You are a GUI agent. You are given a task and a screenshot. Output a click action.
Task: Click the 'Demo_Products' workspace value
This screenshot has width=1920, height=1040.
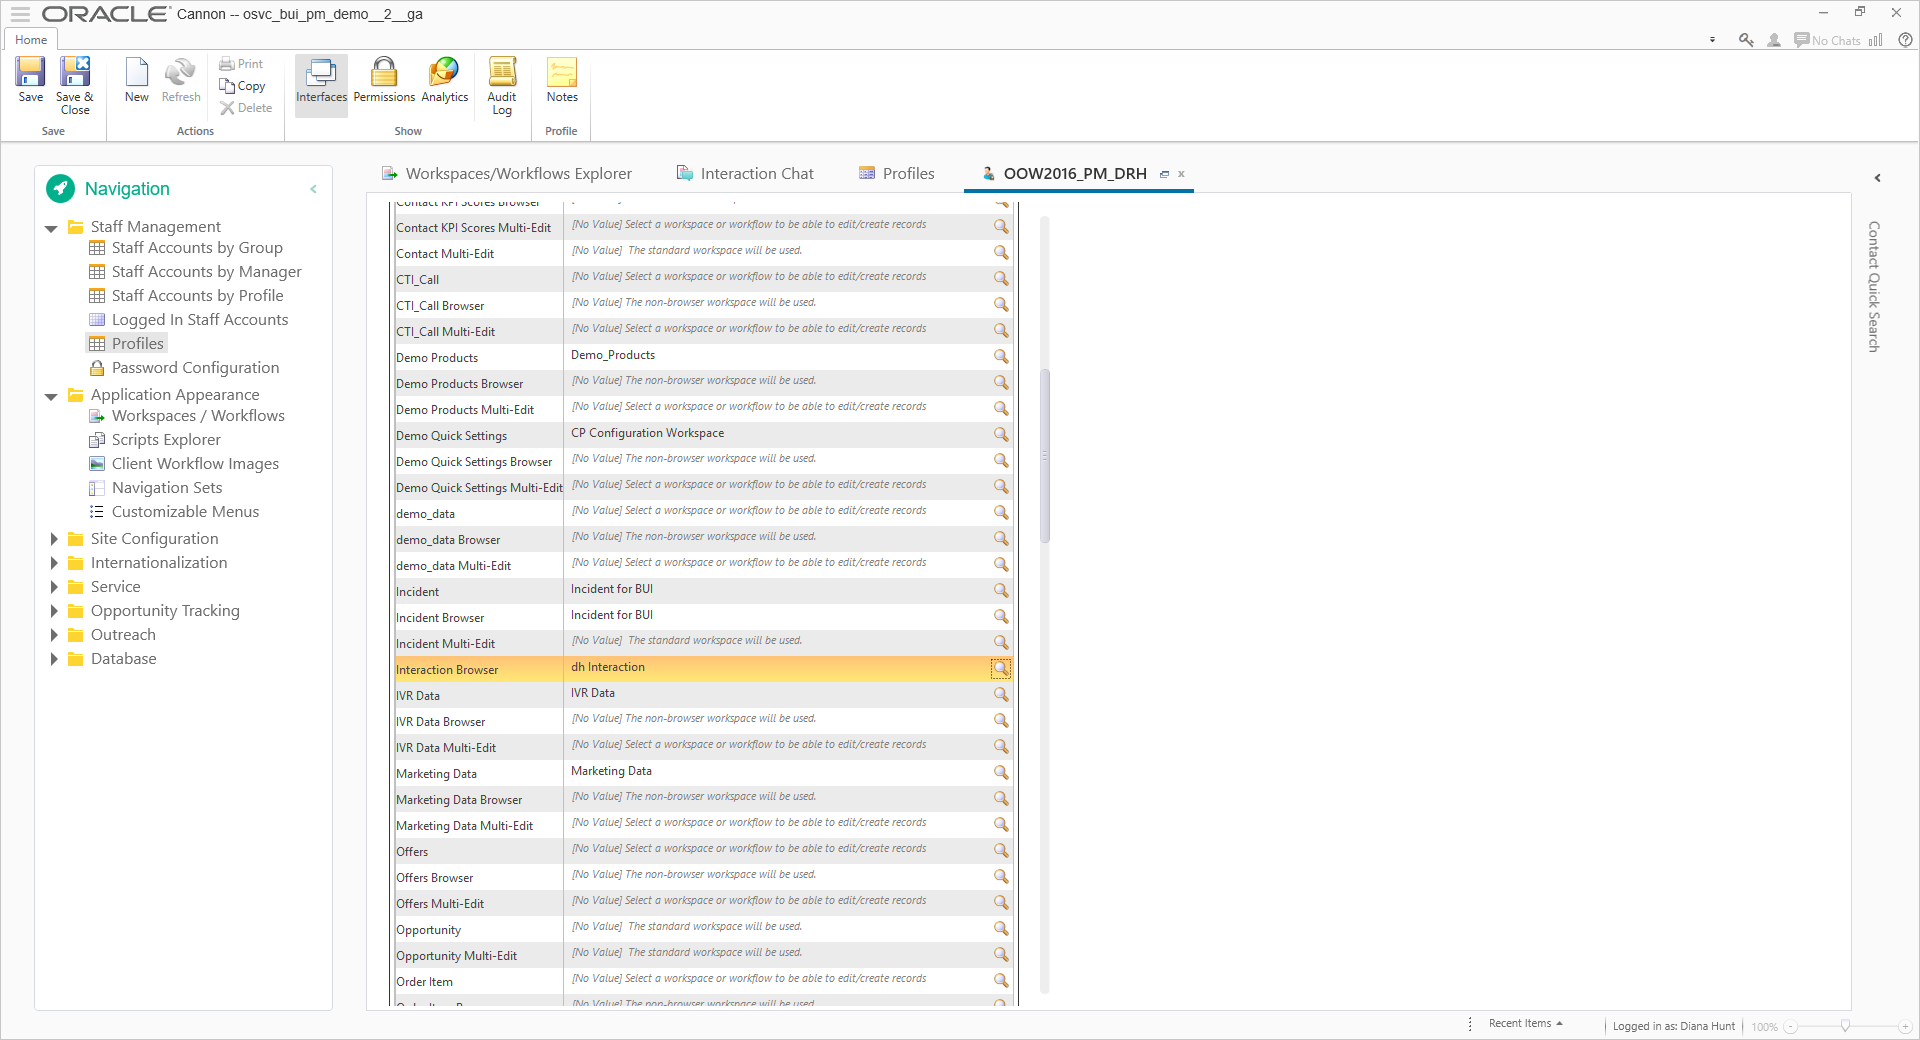tap(612, 355)
